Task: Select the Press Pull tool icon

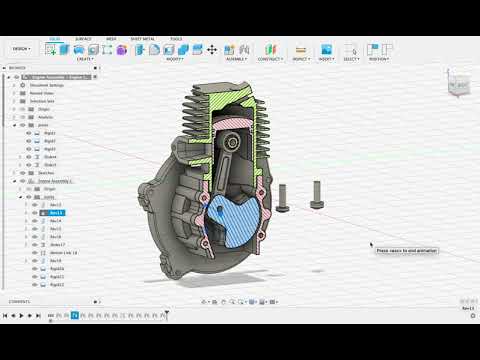Action: click(140, 50)
